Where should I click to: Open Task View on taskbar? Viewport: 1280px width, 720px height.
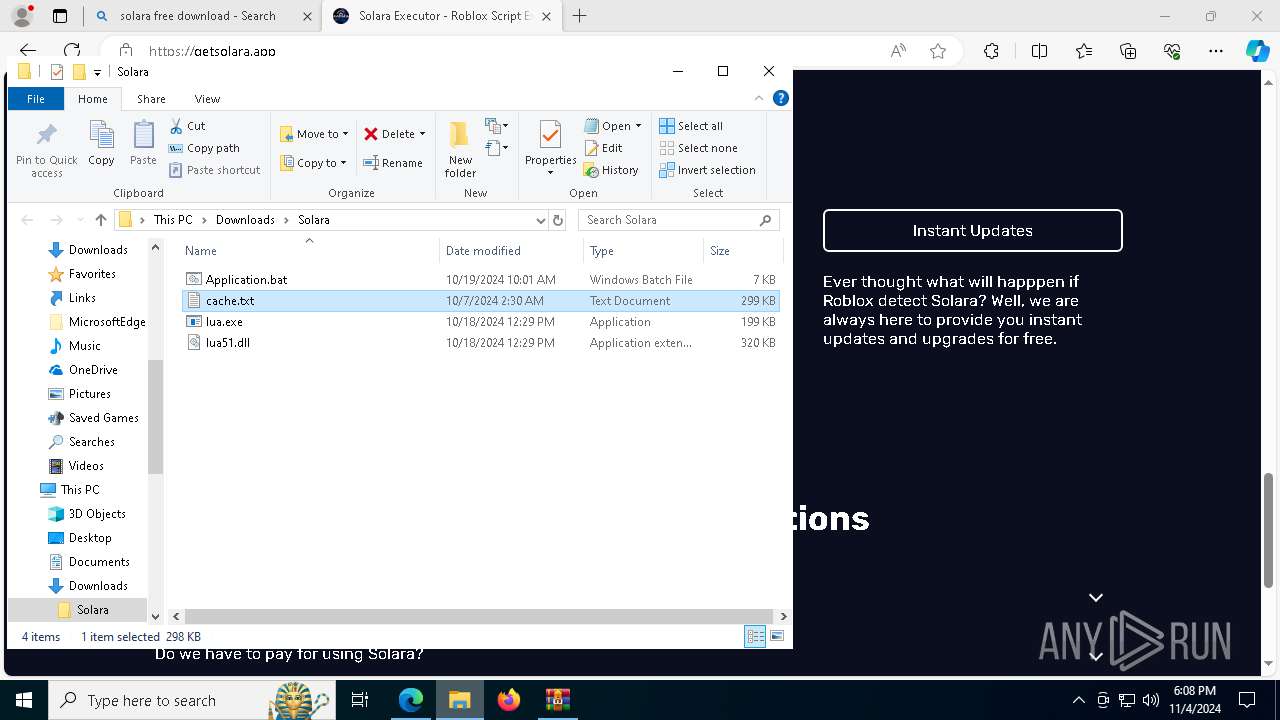361,700
